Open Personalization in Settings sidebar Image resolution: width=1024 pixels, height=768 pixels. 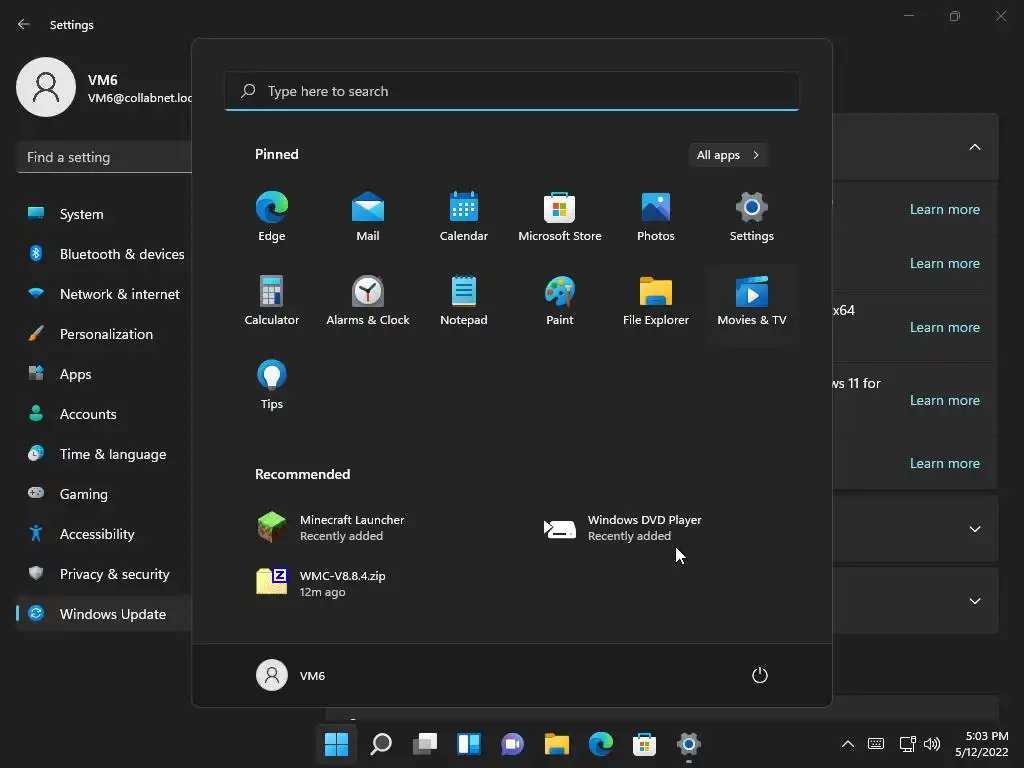(104, 334)
